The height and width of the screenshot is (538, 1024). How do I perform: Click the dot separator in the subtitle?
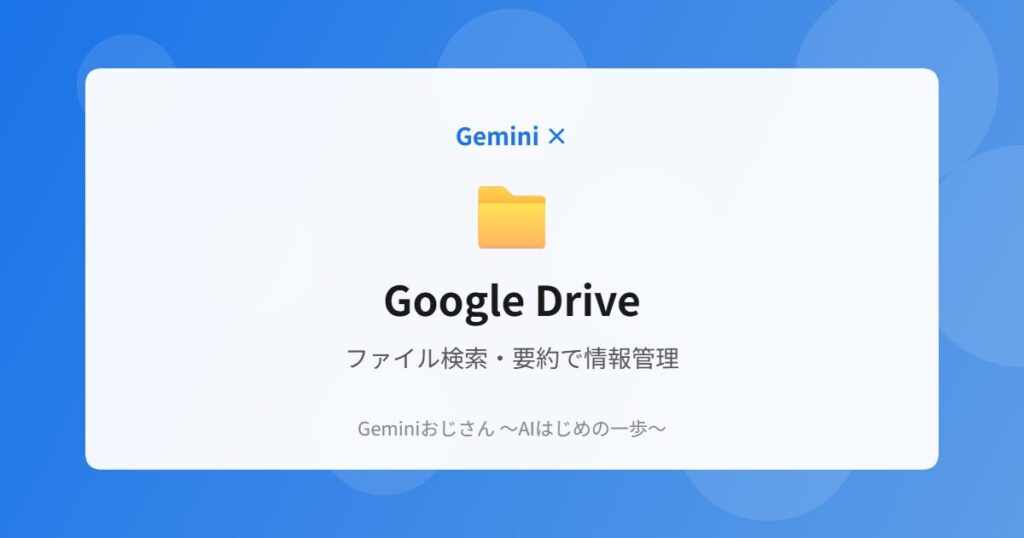(x=500, y=359)
